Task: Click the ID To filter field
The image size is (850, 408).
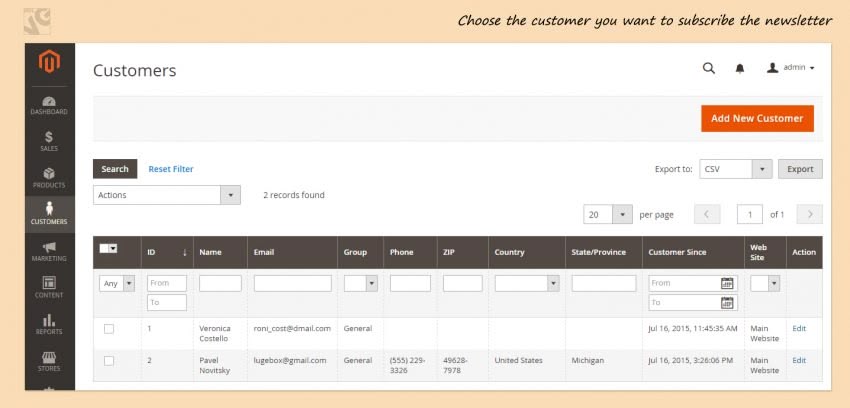Action: click(167, 302)
